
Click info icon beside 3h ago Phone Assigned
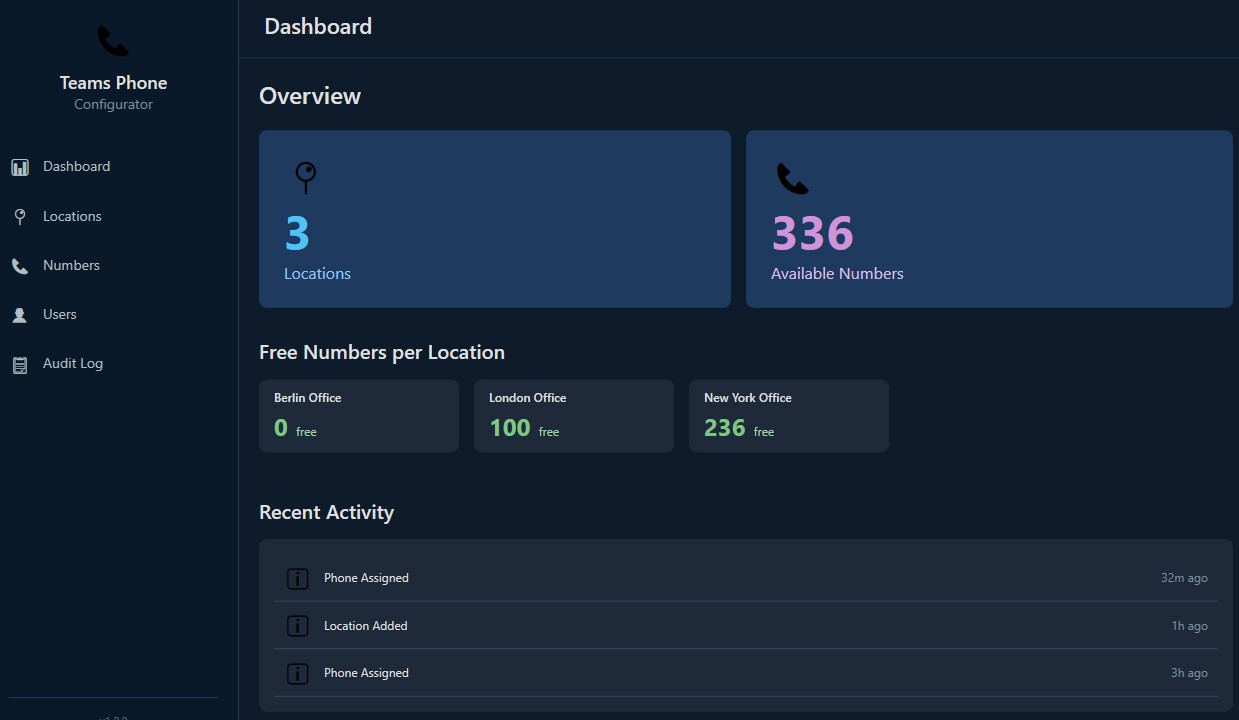(x=298, y=673)
